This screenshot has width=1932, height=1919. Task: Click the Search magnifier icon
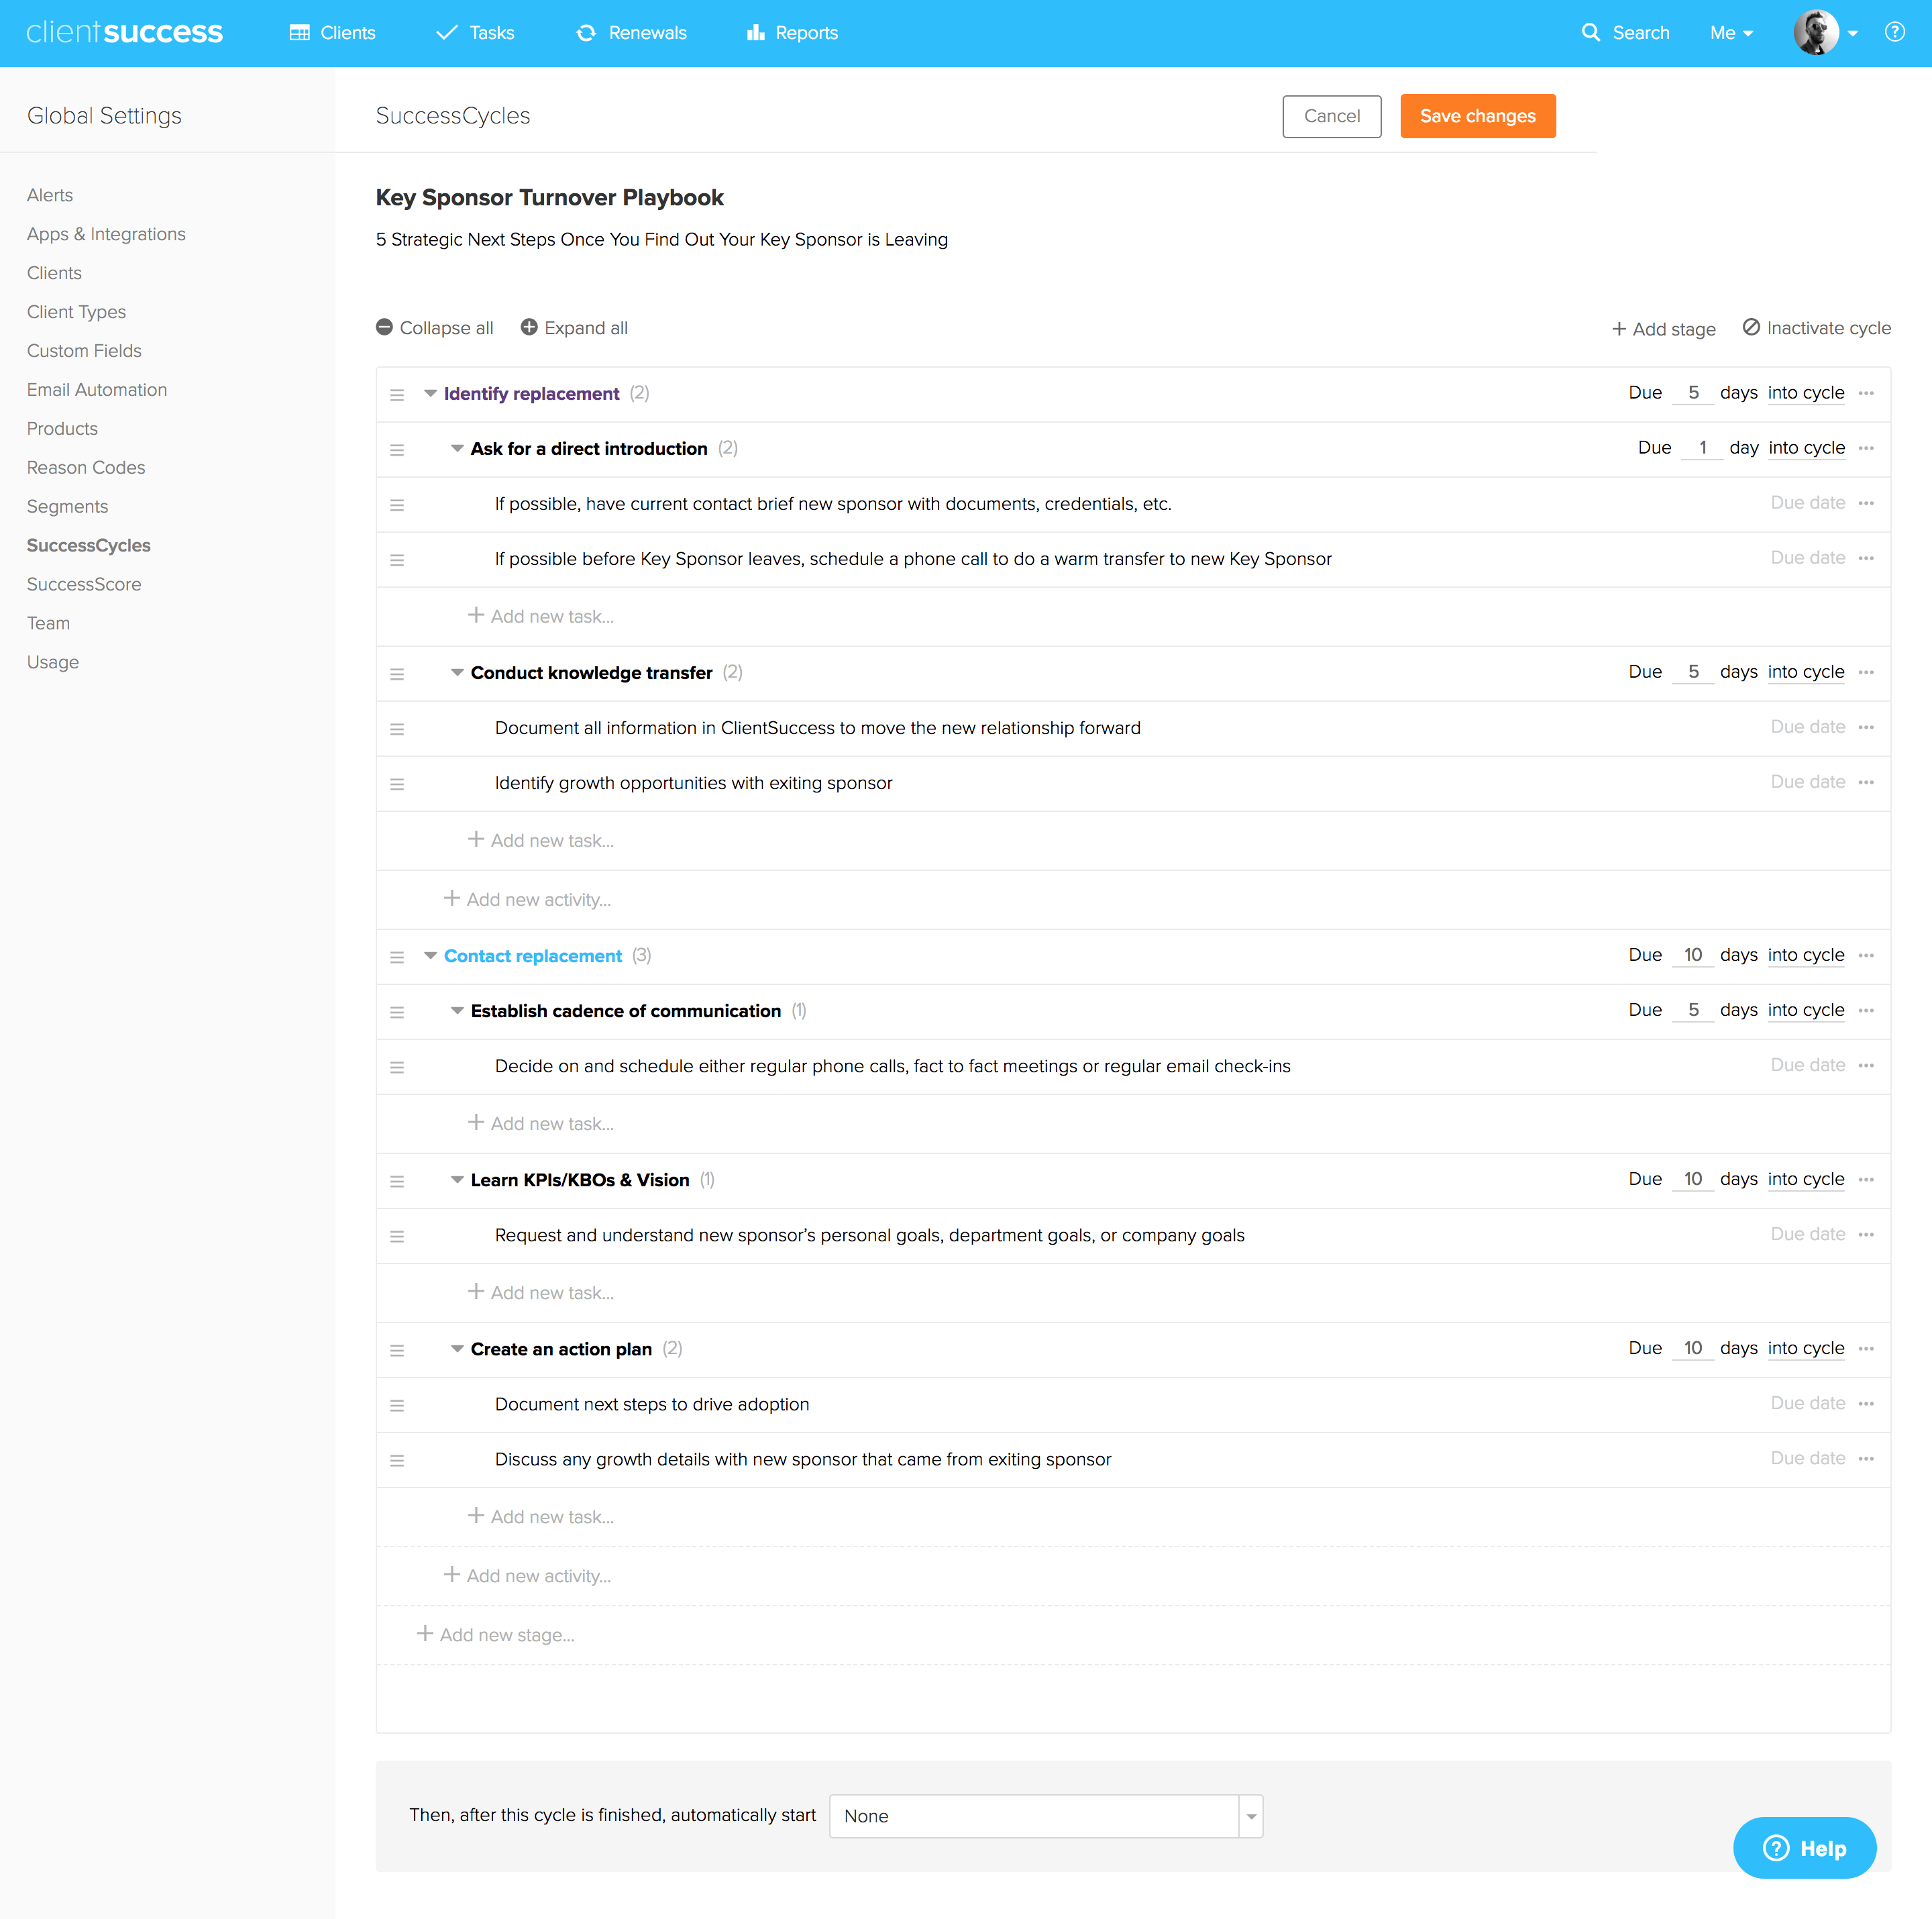pos(1590,32)
